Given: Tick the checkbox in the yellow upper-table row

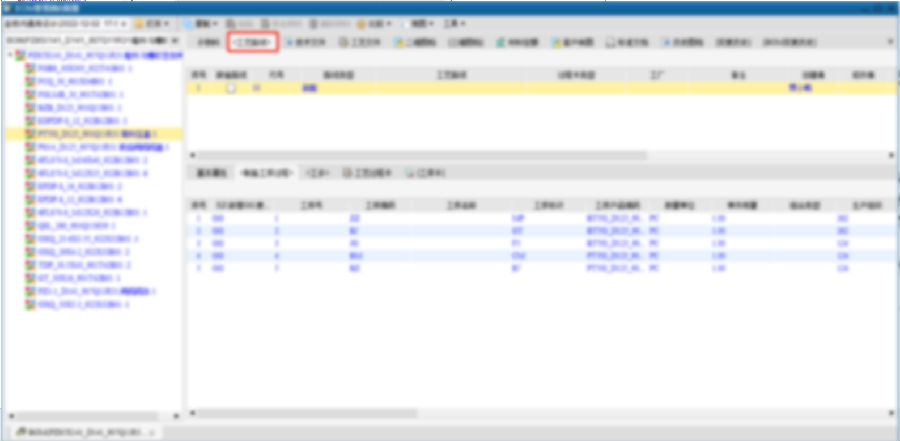Looking at the screenshot, I should pyautogui.click(x=230, y=88).
